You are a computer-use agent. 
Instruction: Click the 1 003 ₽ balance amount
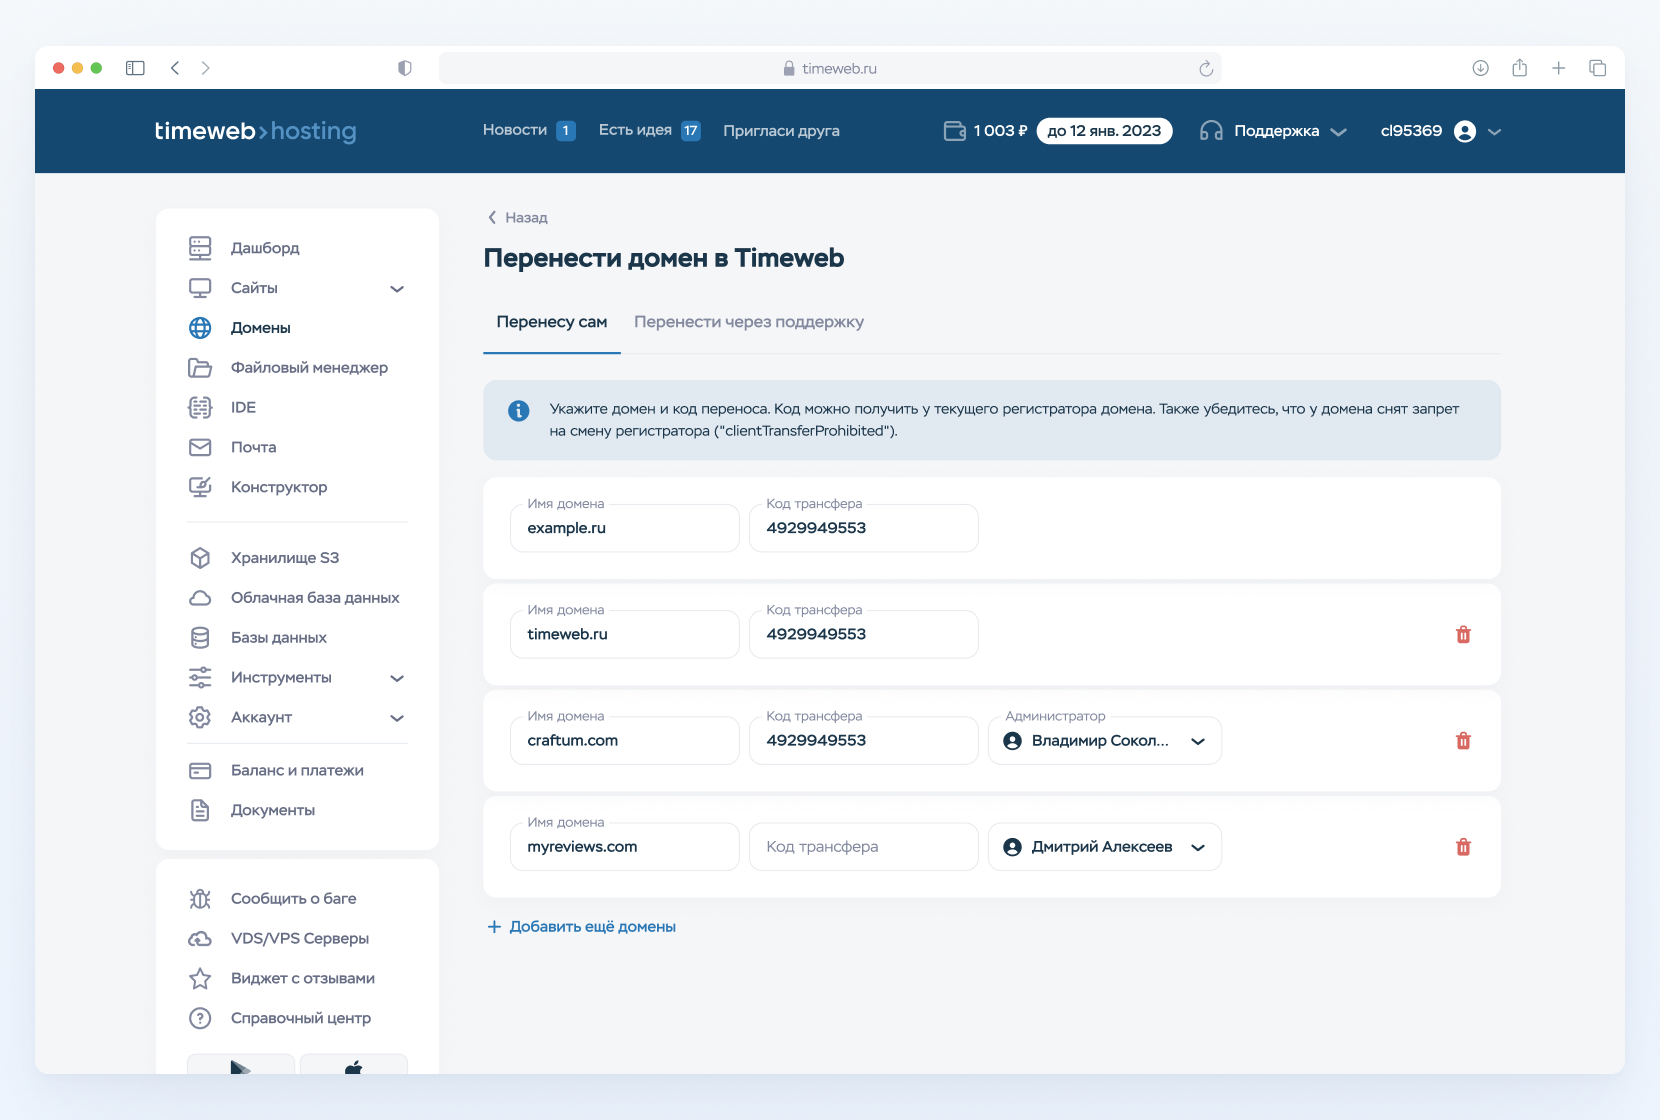click(1001, 131)
